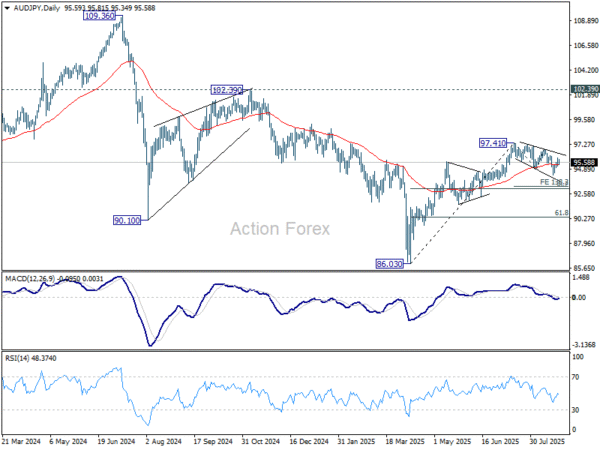Click the 109.360 peak price label

coord(99,16)
